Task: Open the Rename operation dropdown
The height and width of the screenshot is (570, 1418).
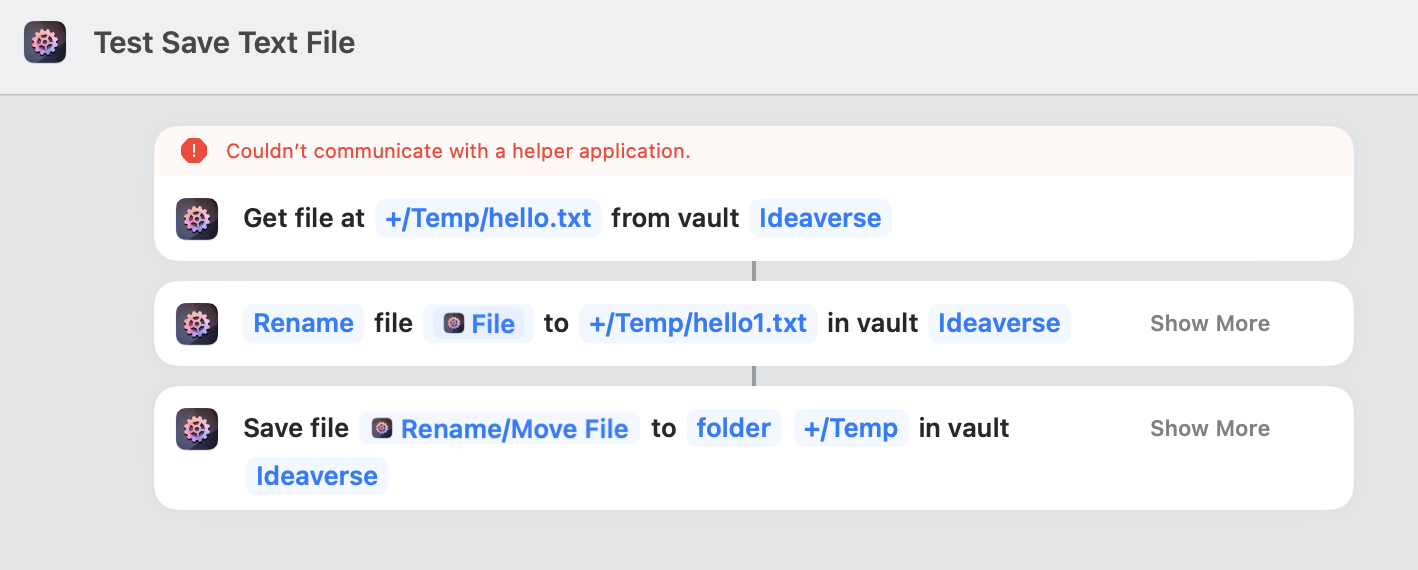Action: point(303,323)
